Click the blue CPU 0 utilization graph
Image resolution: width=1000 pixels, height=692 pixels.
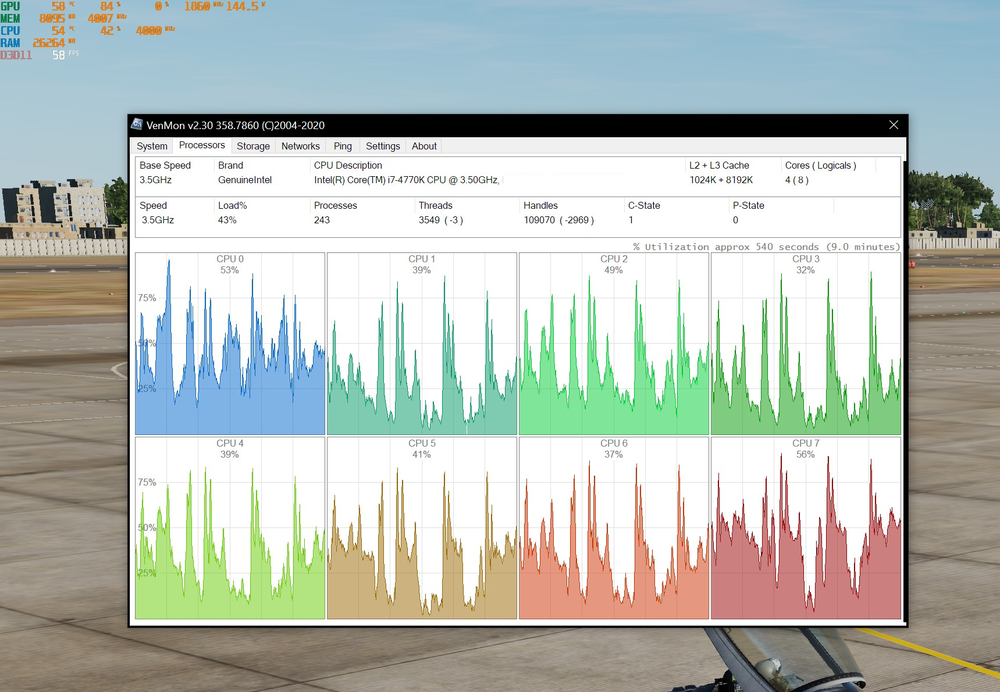coord(230,344)
